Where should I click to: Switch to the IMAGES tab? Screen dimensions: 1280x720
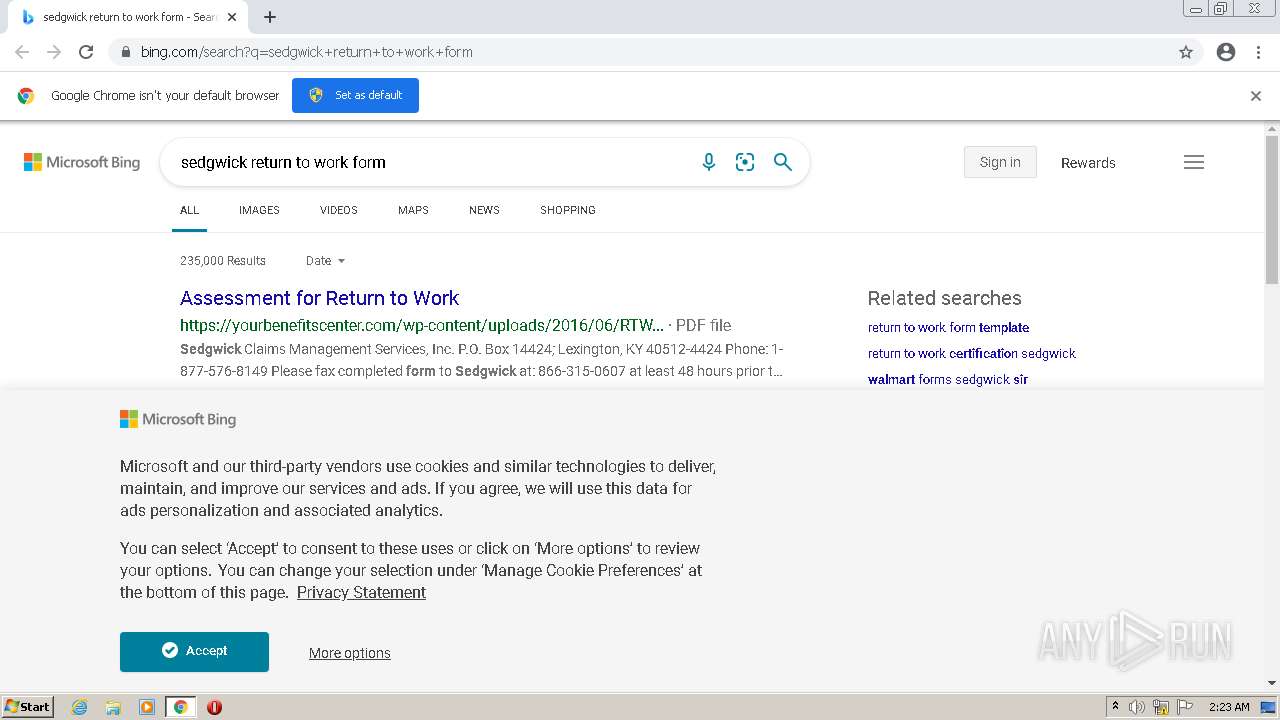tap(259, 210)
